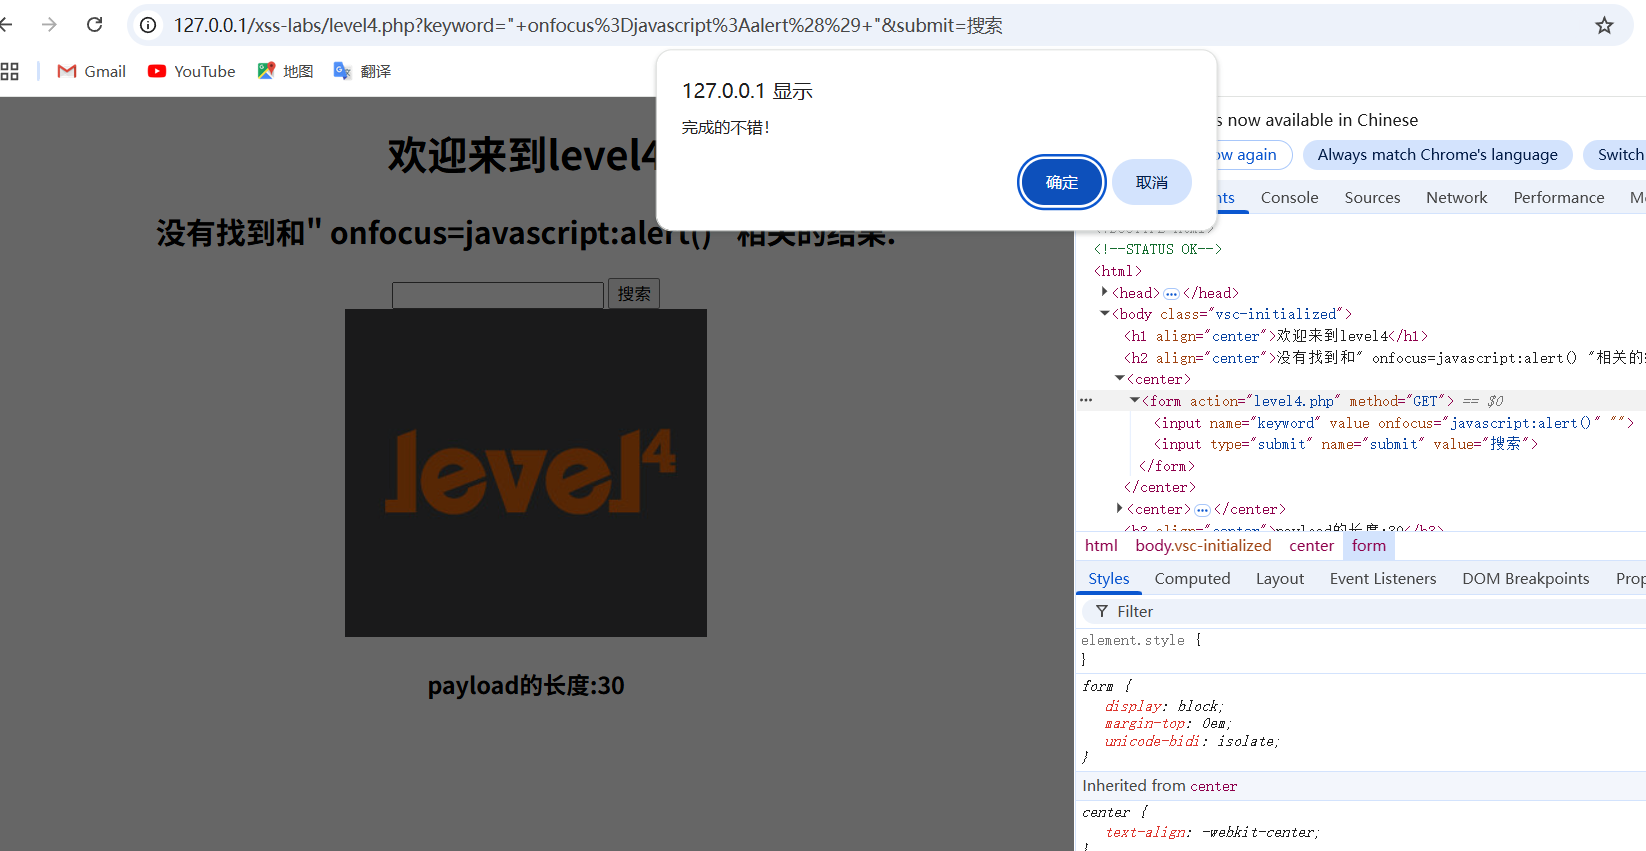The image size is (1646, 851).
Task: Open the Gmail bookmark
Action: 92,71
